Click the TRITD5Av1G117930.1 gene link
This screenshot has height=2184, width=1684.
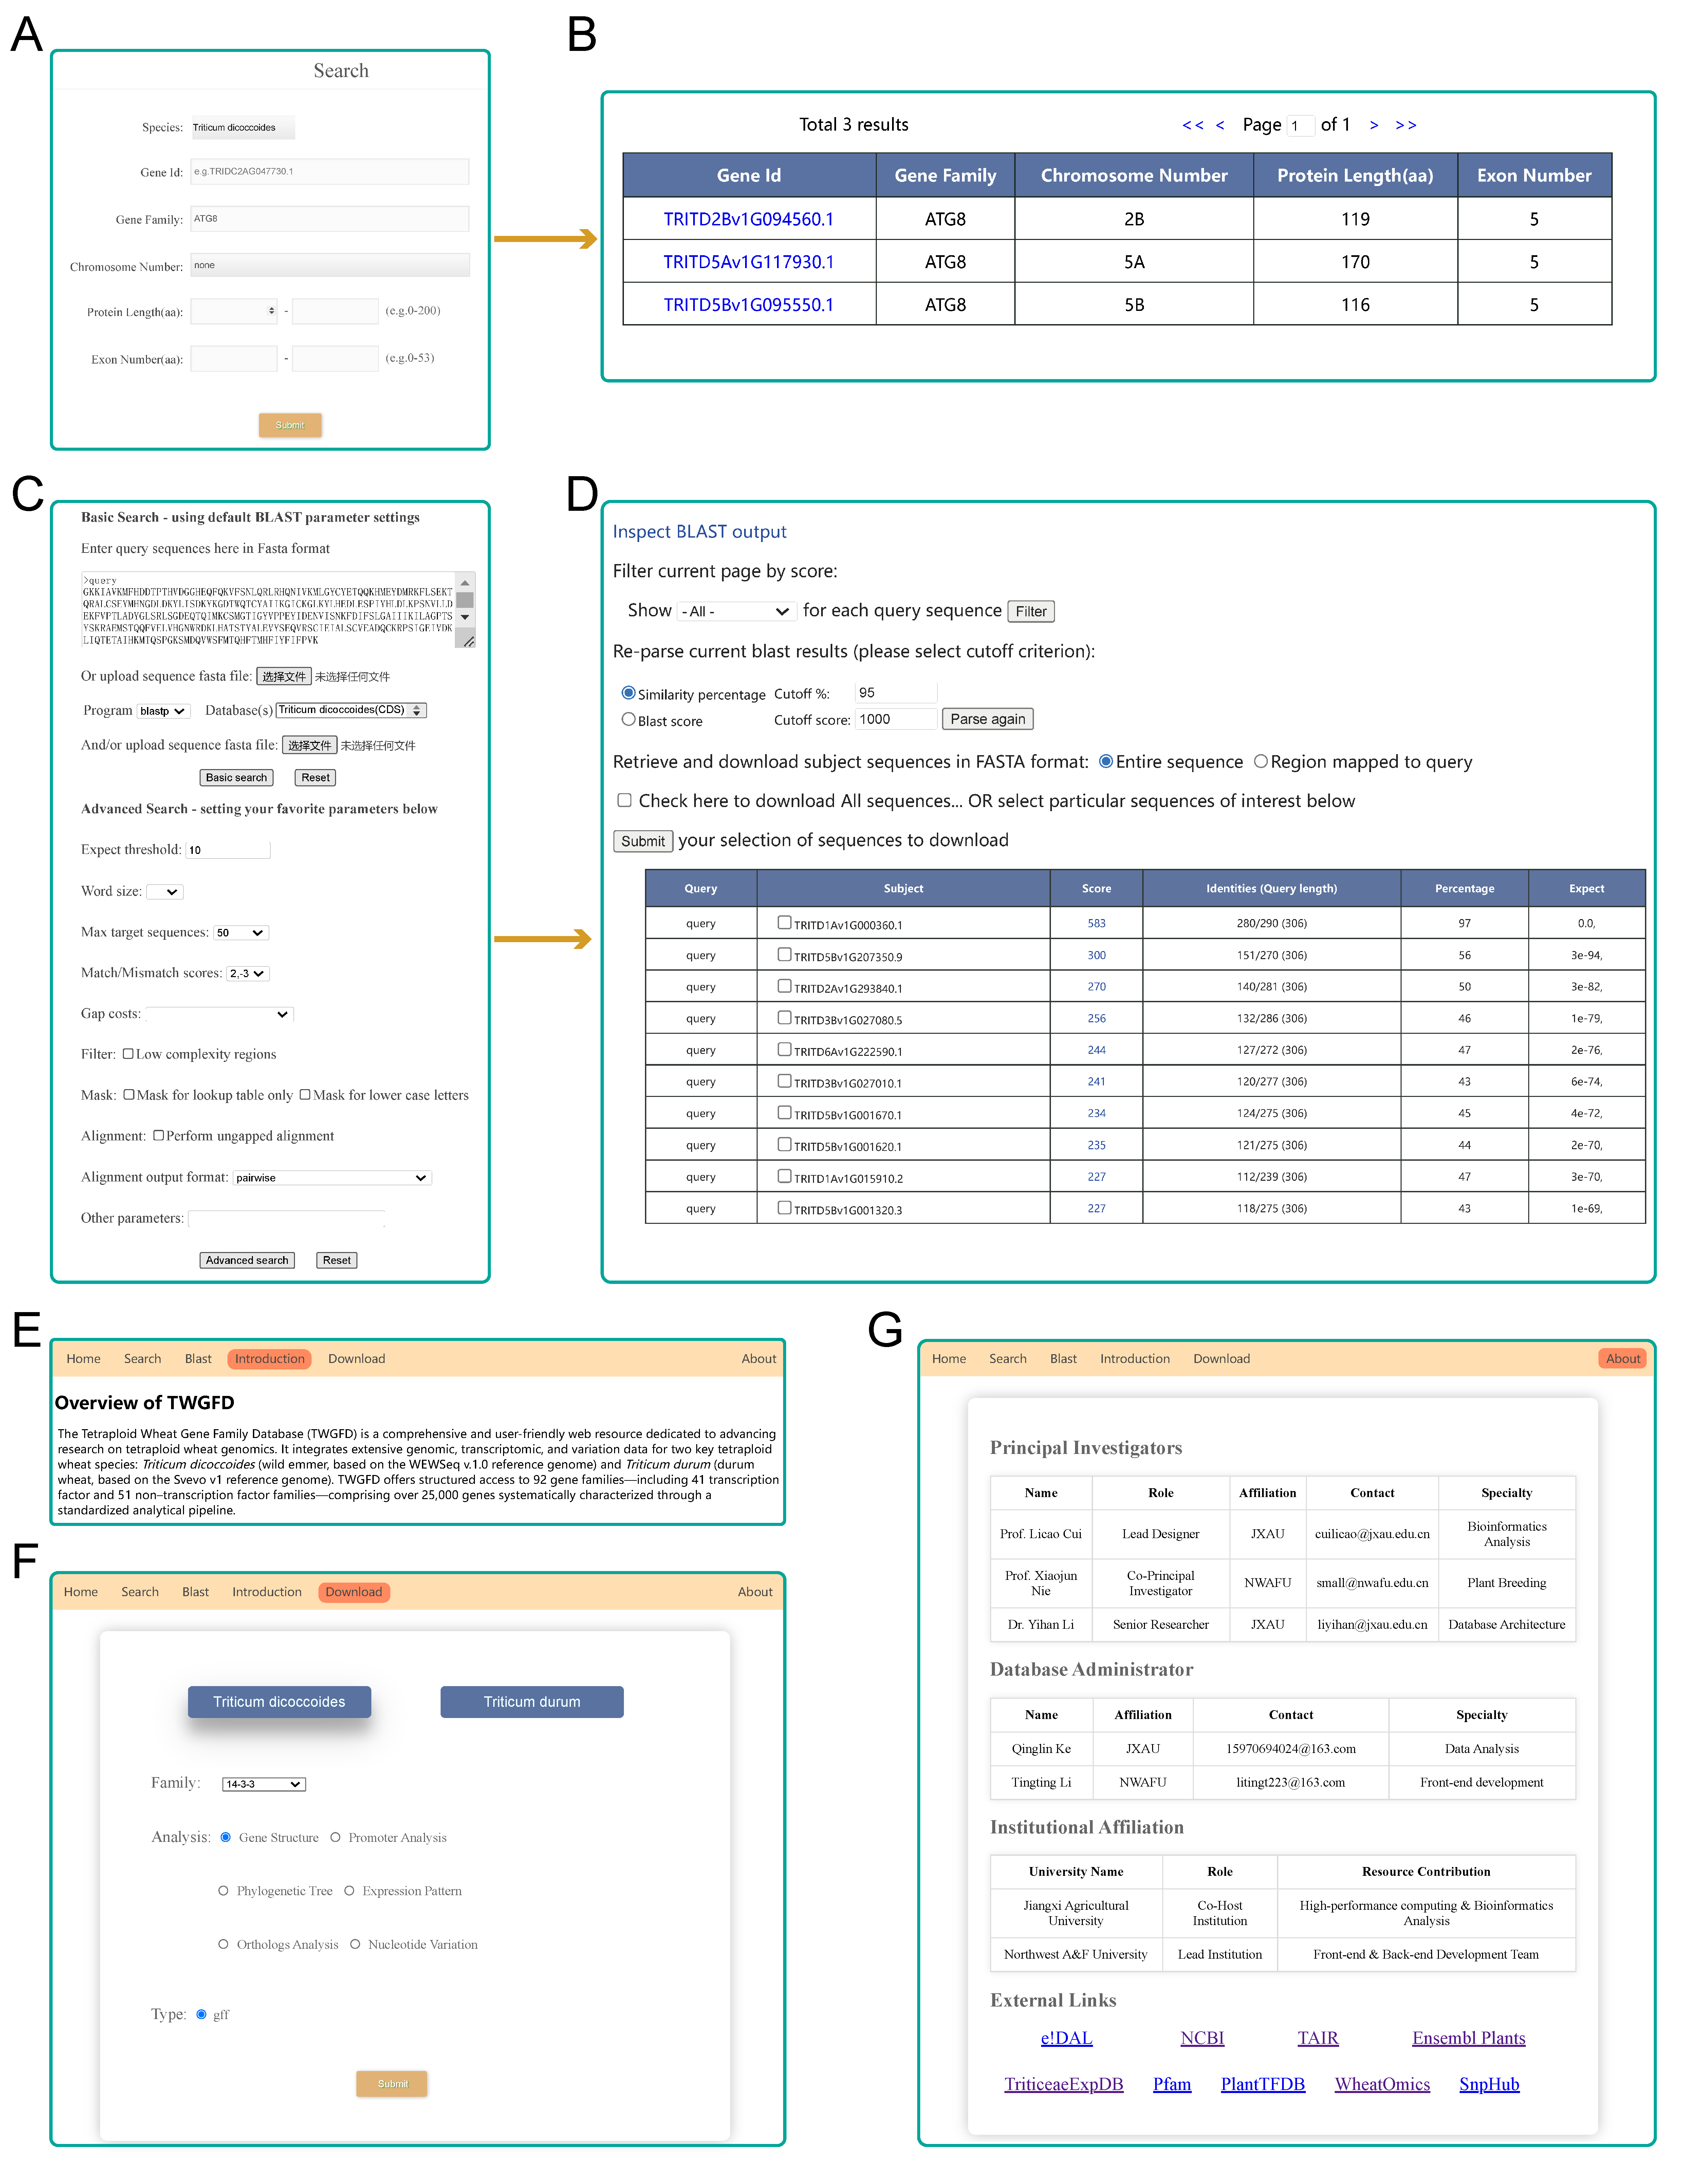click(748, 262)
